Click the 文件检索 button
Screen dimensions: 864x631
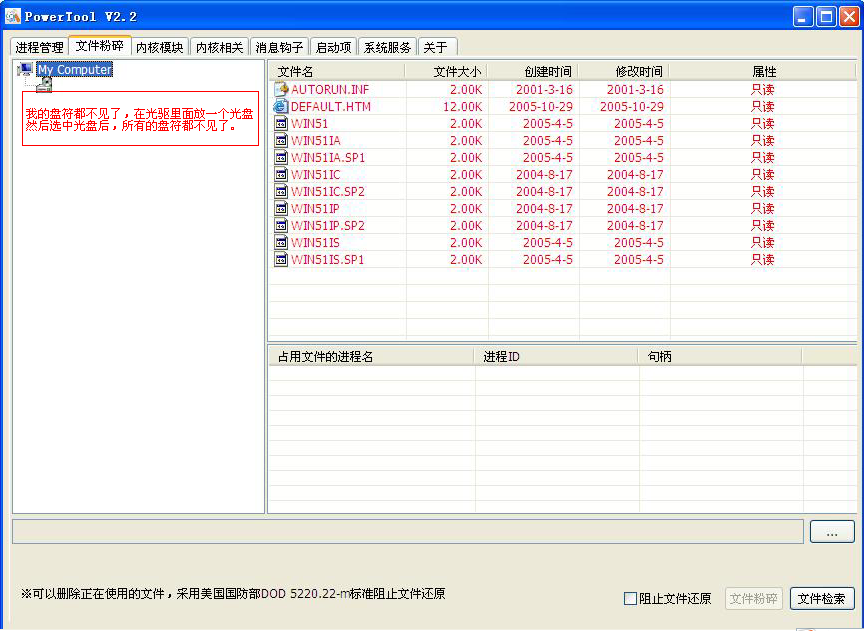822,598
